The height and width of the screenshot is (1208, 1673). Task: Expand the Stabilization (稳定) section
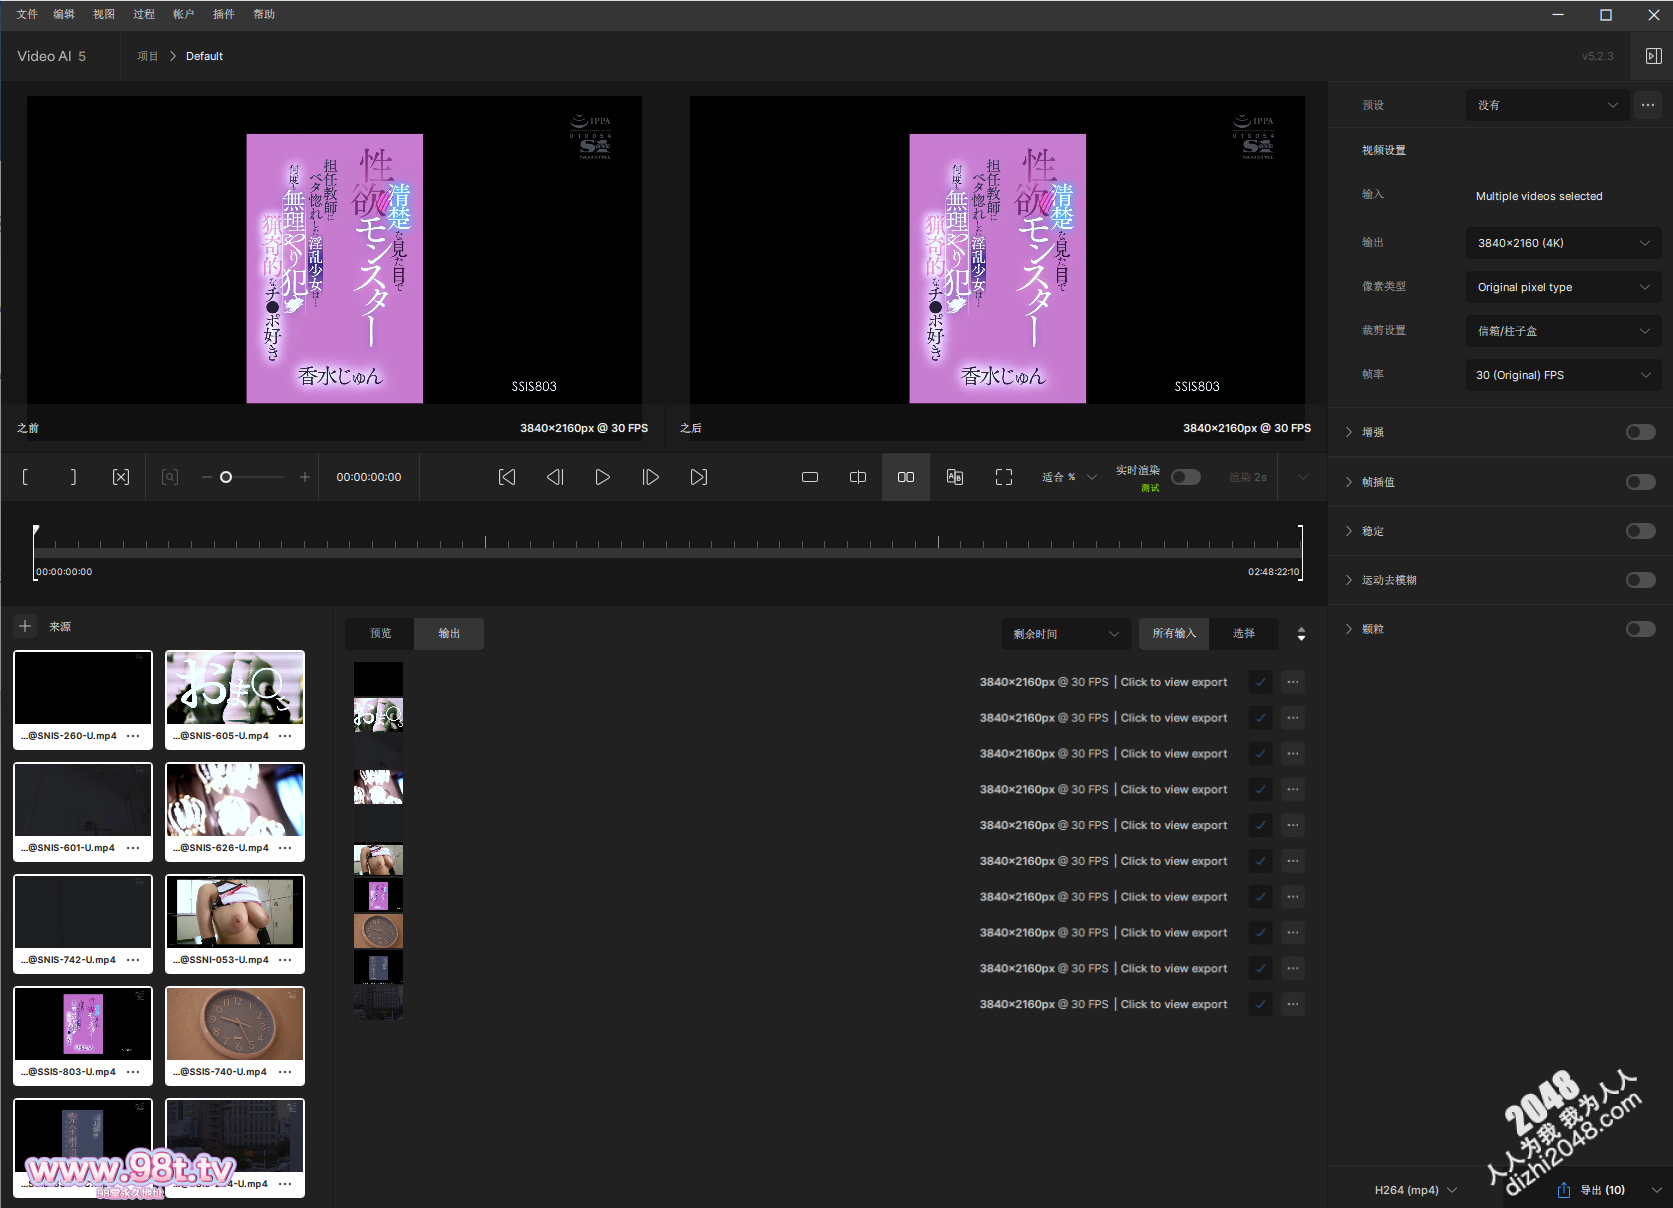[x=1349, y=531]
